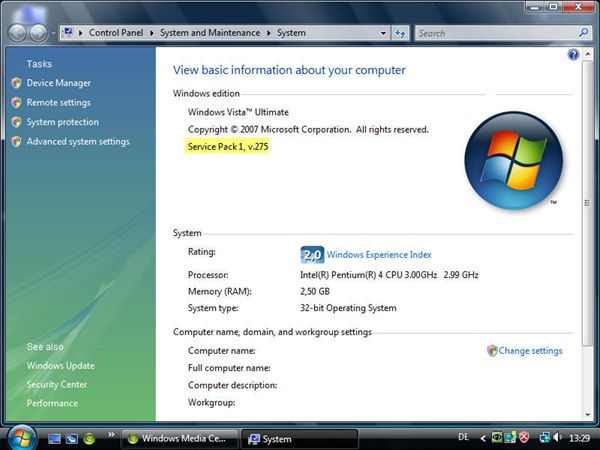Image resolution: width=600 pixels, height=450 pixels.
Task: Click the shield icon beside Advanced system settings
Action: pos(16,142)
